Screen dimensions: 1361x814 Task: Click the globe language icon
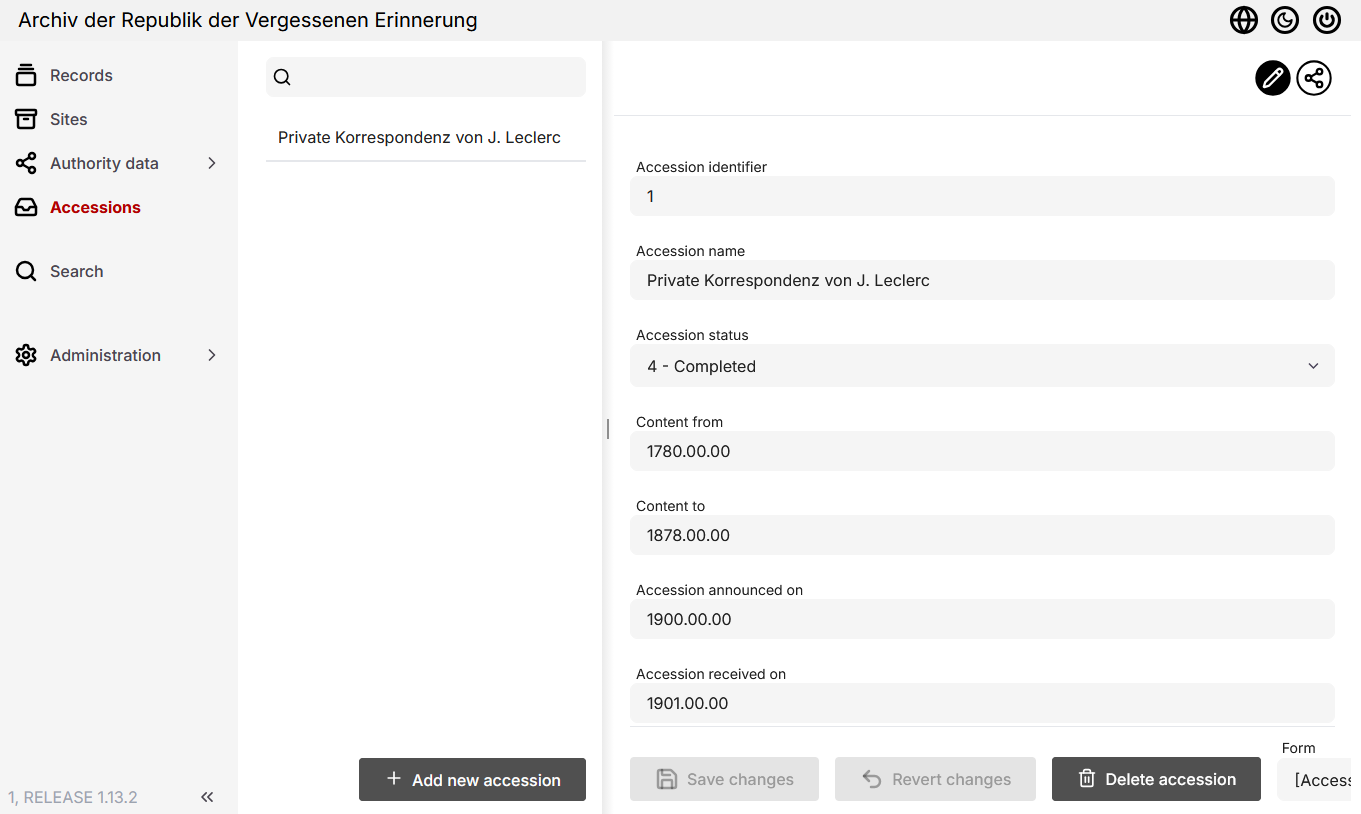click(x=1243, y=20)
